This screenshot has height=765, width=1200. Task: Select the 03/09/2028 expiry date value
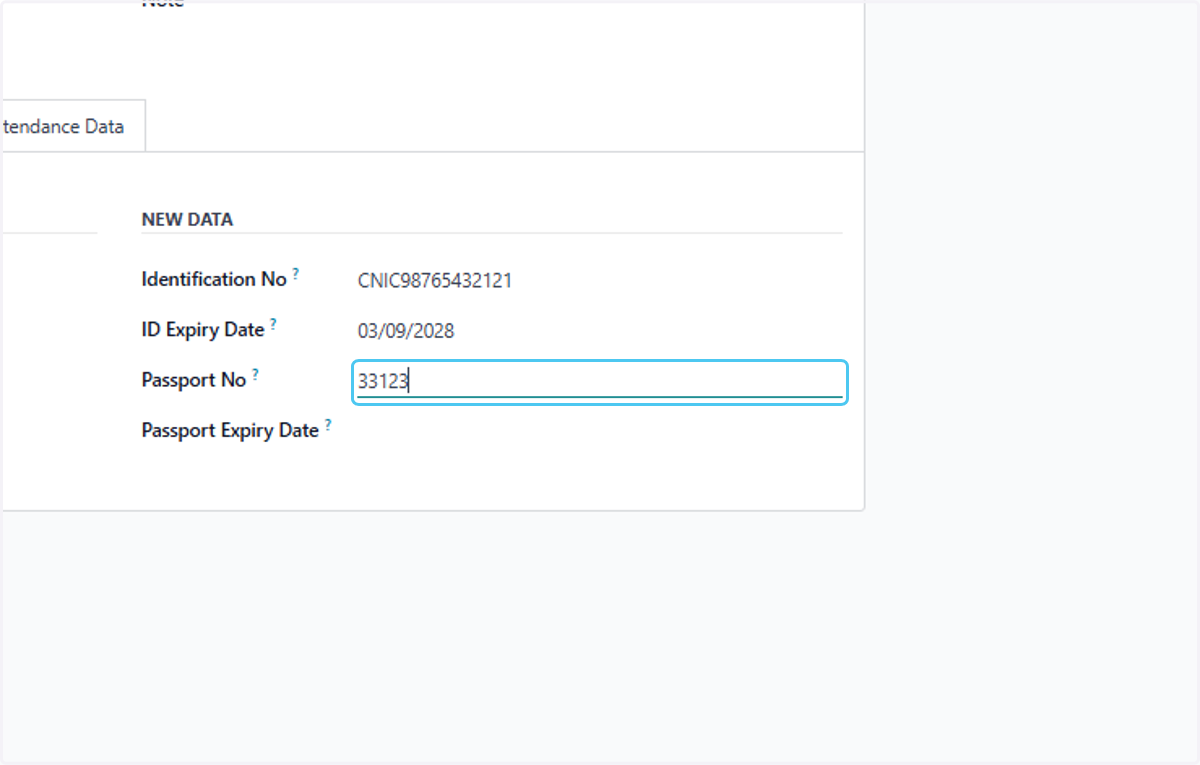click(406, 331)
